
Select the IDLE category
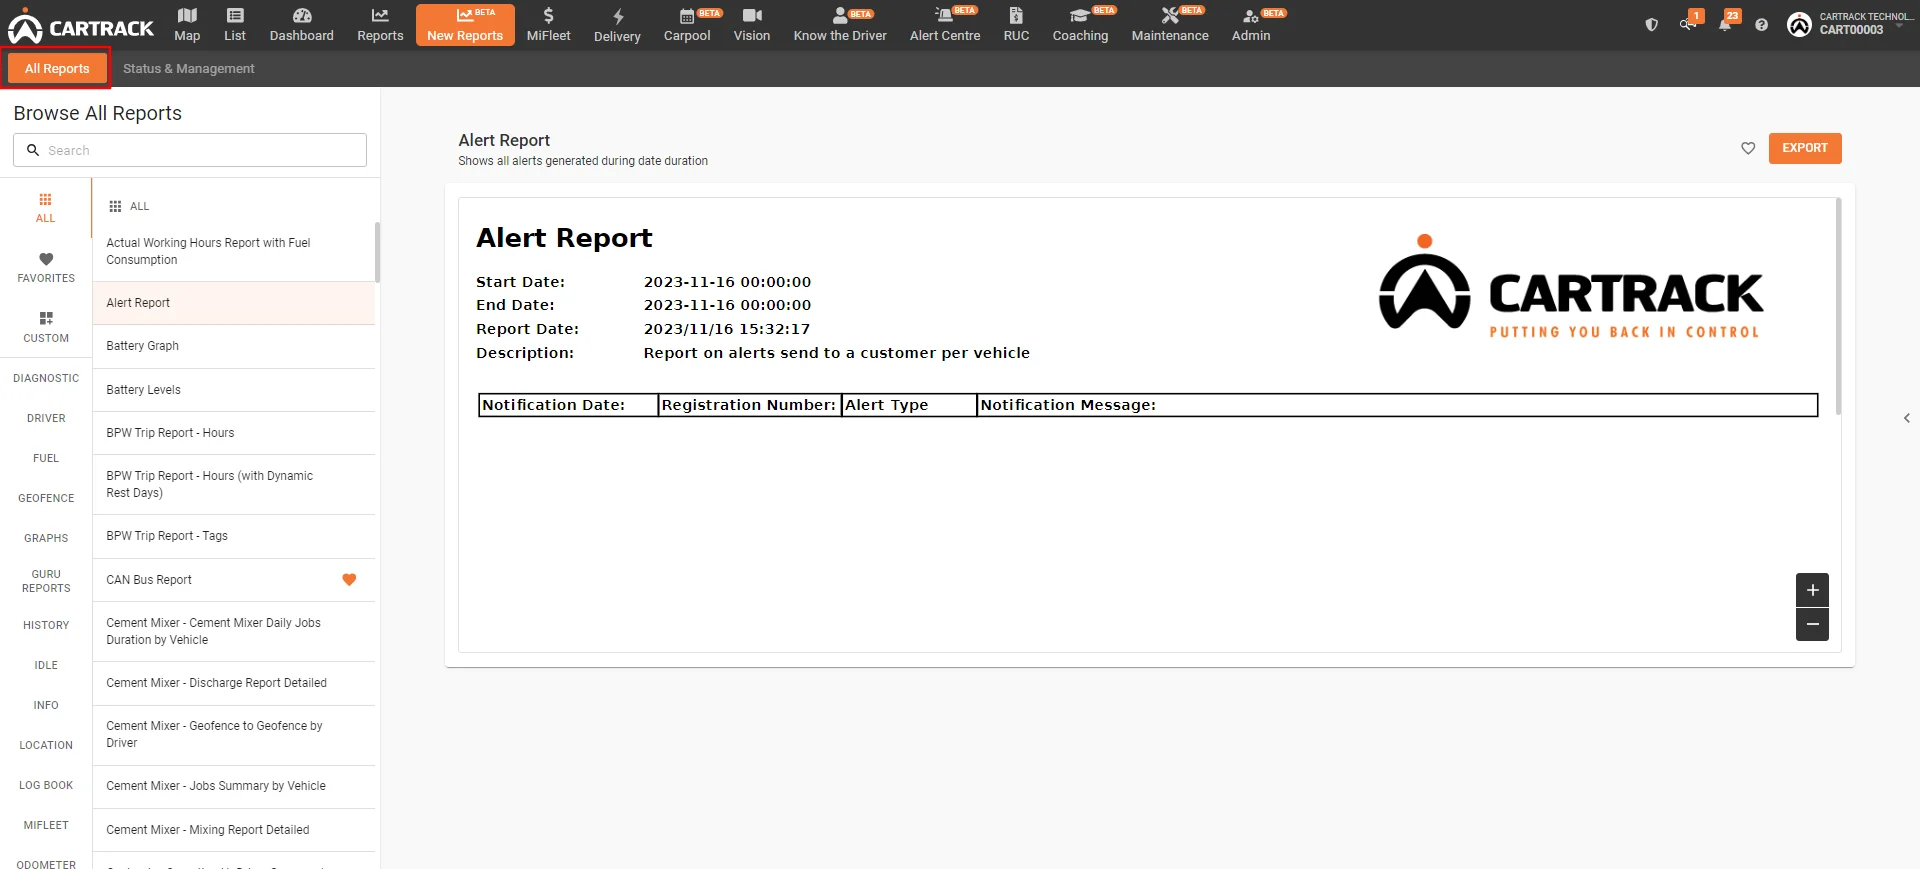[46, 665]
